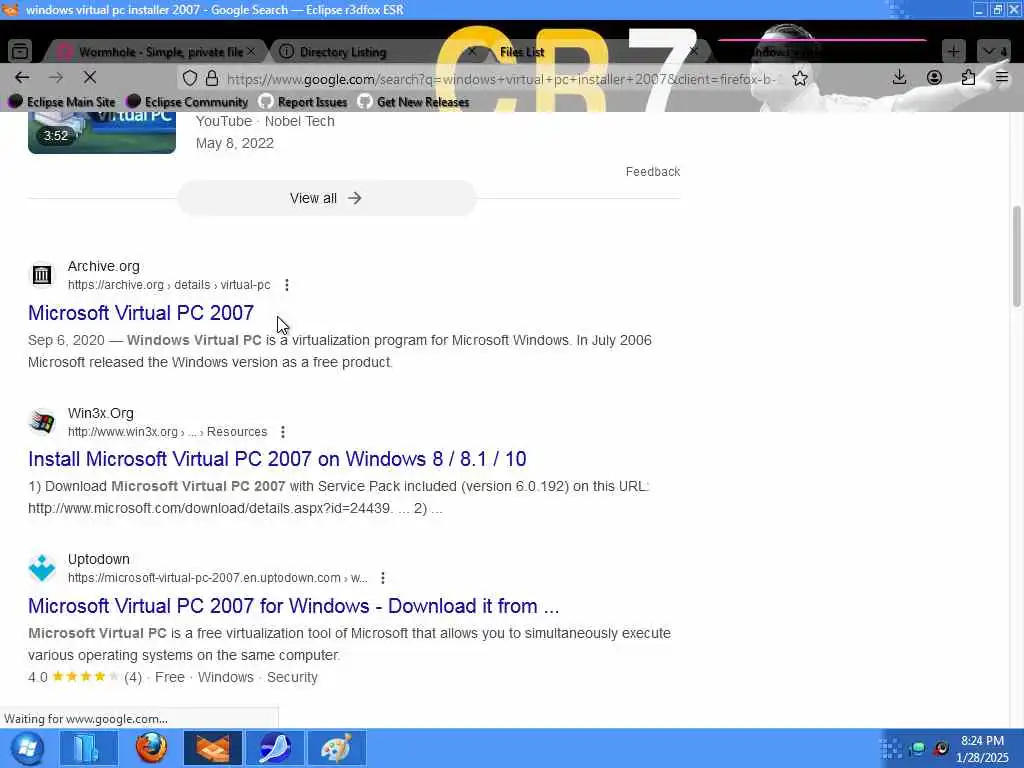Viewport: 1024px width, 768px height.
Task: Open more options for Win3x.Org result
Action: pyautogui.click(x=283, y=432)
